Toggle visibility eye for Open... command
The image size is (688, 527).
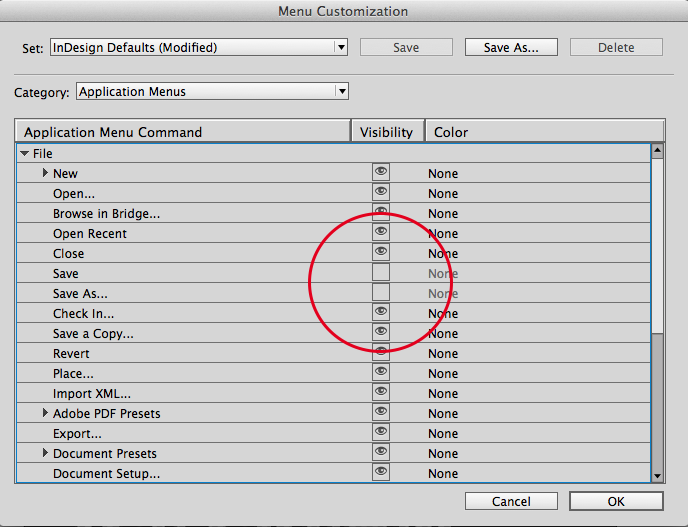381,193
